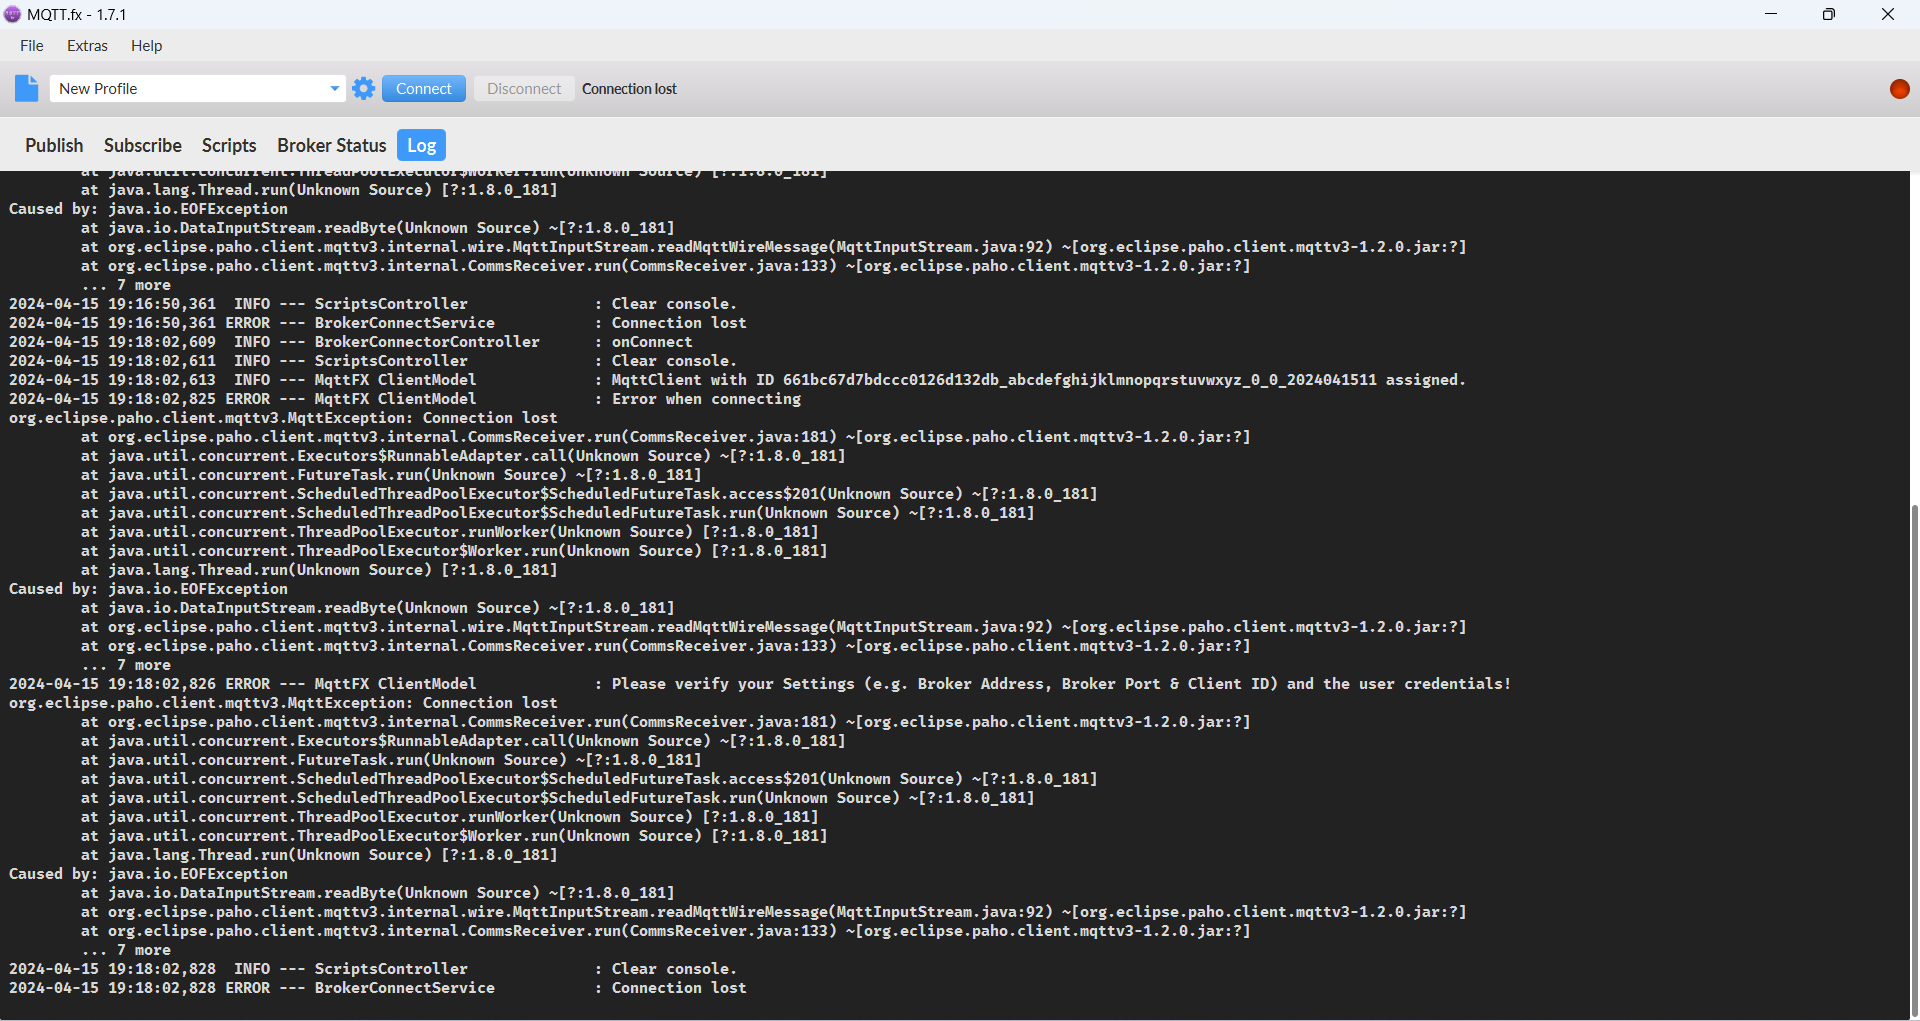Click the 'MqttClient with ID' assigned log line
The width and height of the screenshot is (1920, 1021).
pyautogui.click(x=737, y=380)
